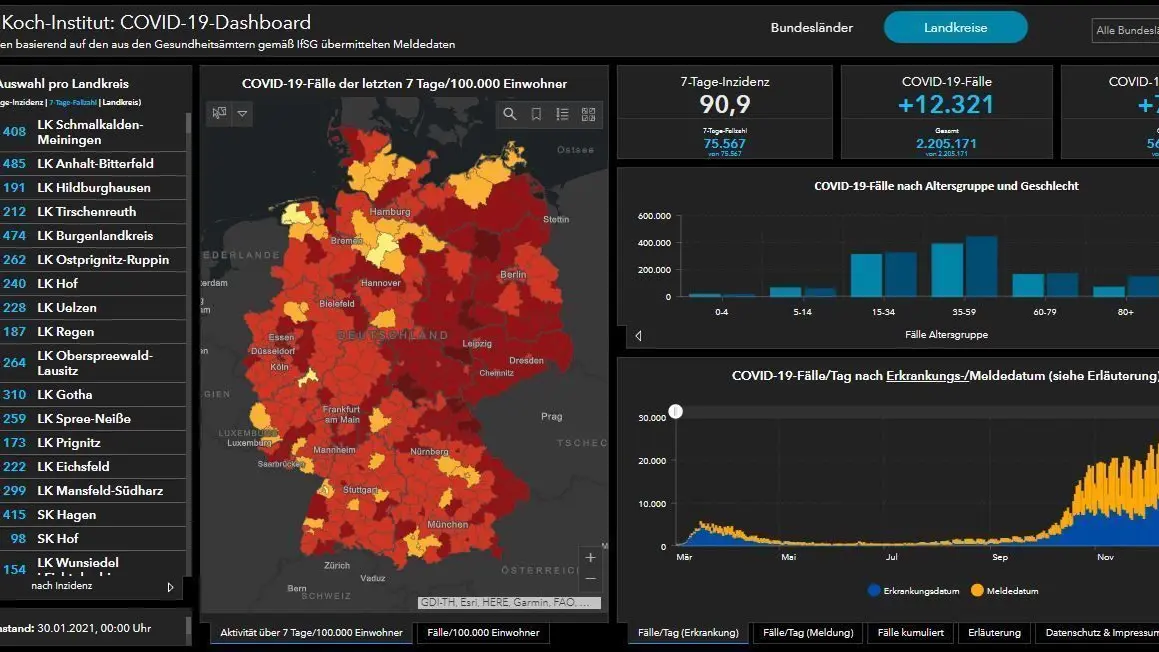1159x652 pixels.
Task: Click the left arrow under Altersgruppe chart
Action: click(639, 336)
